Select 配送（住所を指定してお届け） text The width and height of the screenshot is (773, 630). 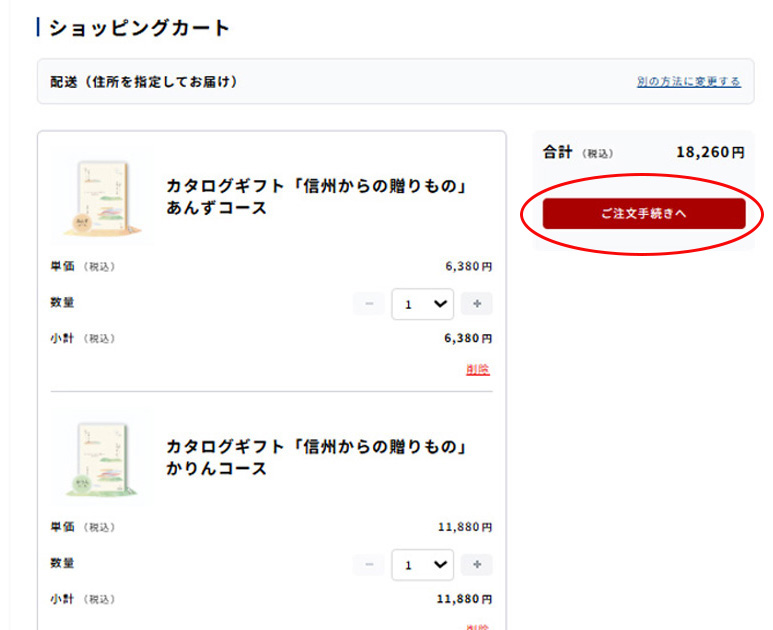pos(143,81)
